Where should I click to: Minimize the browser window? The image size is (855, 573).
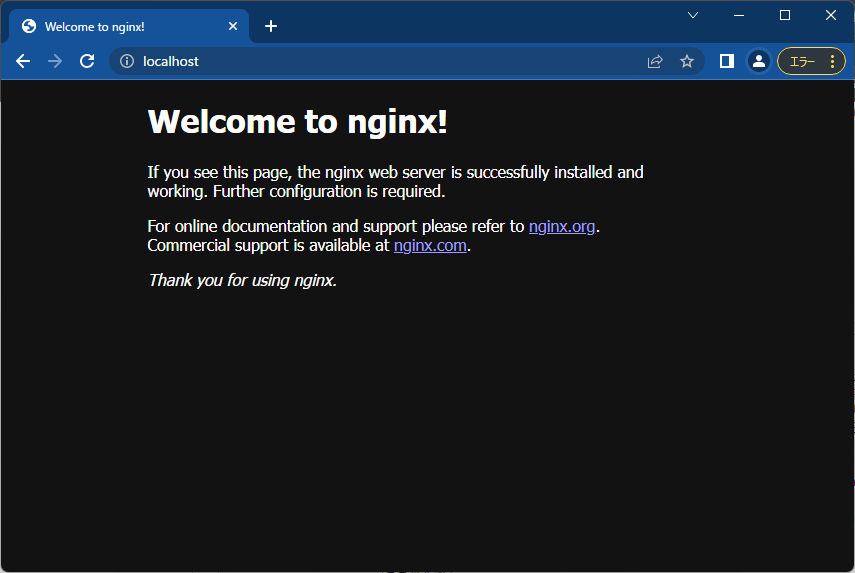pos(739,15)
